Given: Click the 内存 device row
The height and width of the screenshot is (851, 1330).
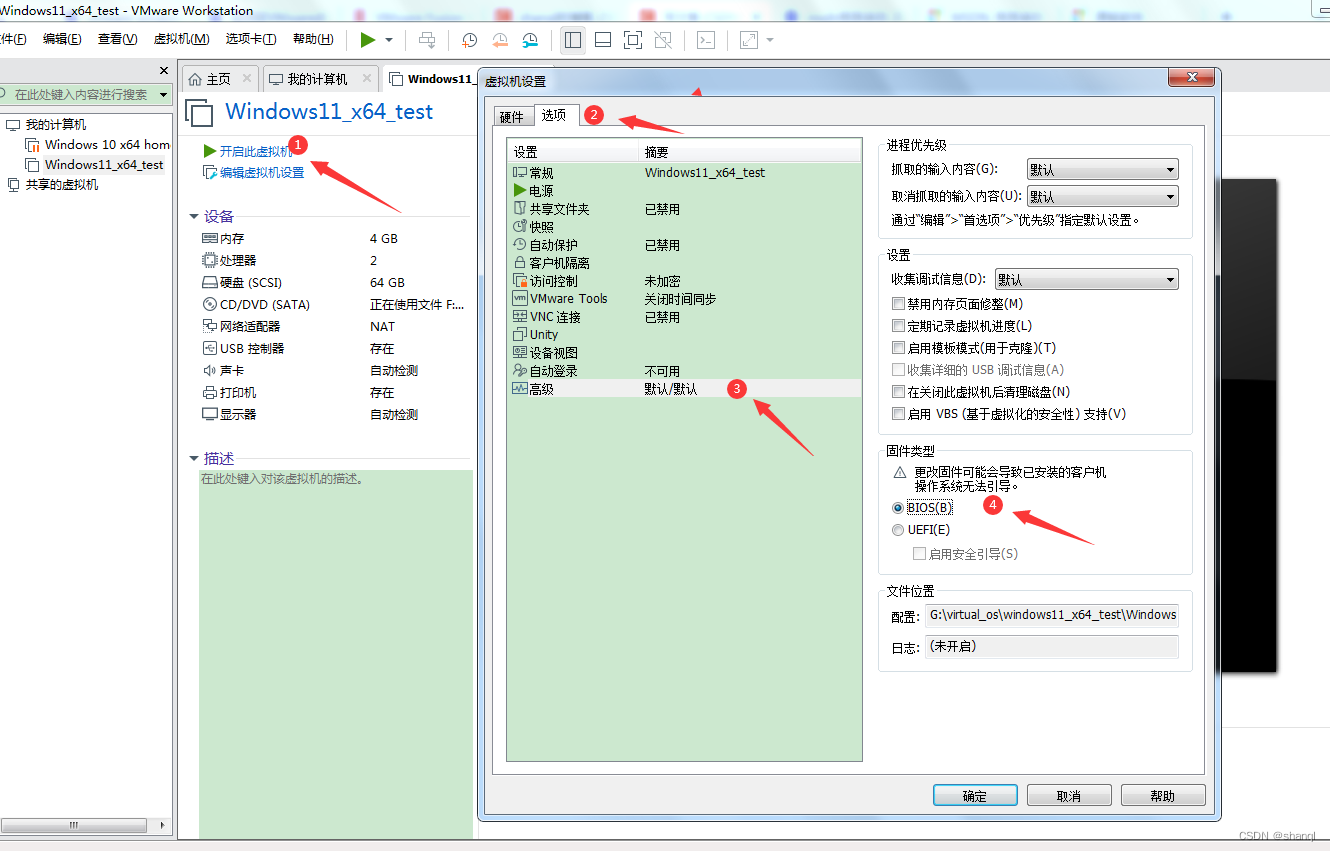Looking at the screenshot, I should [x=334, y=239].
